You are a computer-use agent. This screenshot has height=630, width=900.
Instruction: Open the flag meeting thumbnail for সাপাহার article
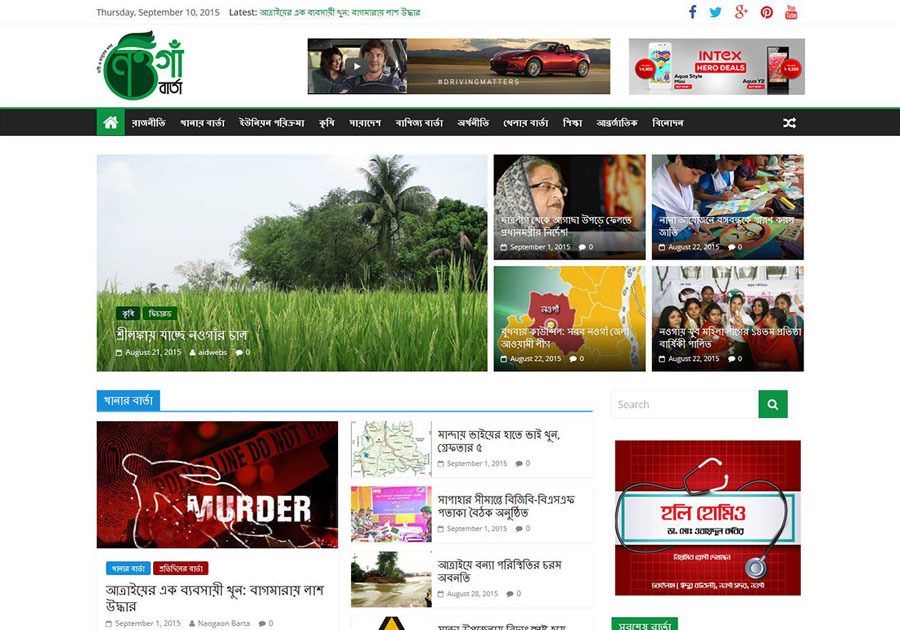click(391, 514)
